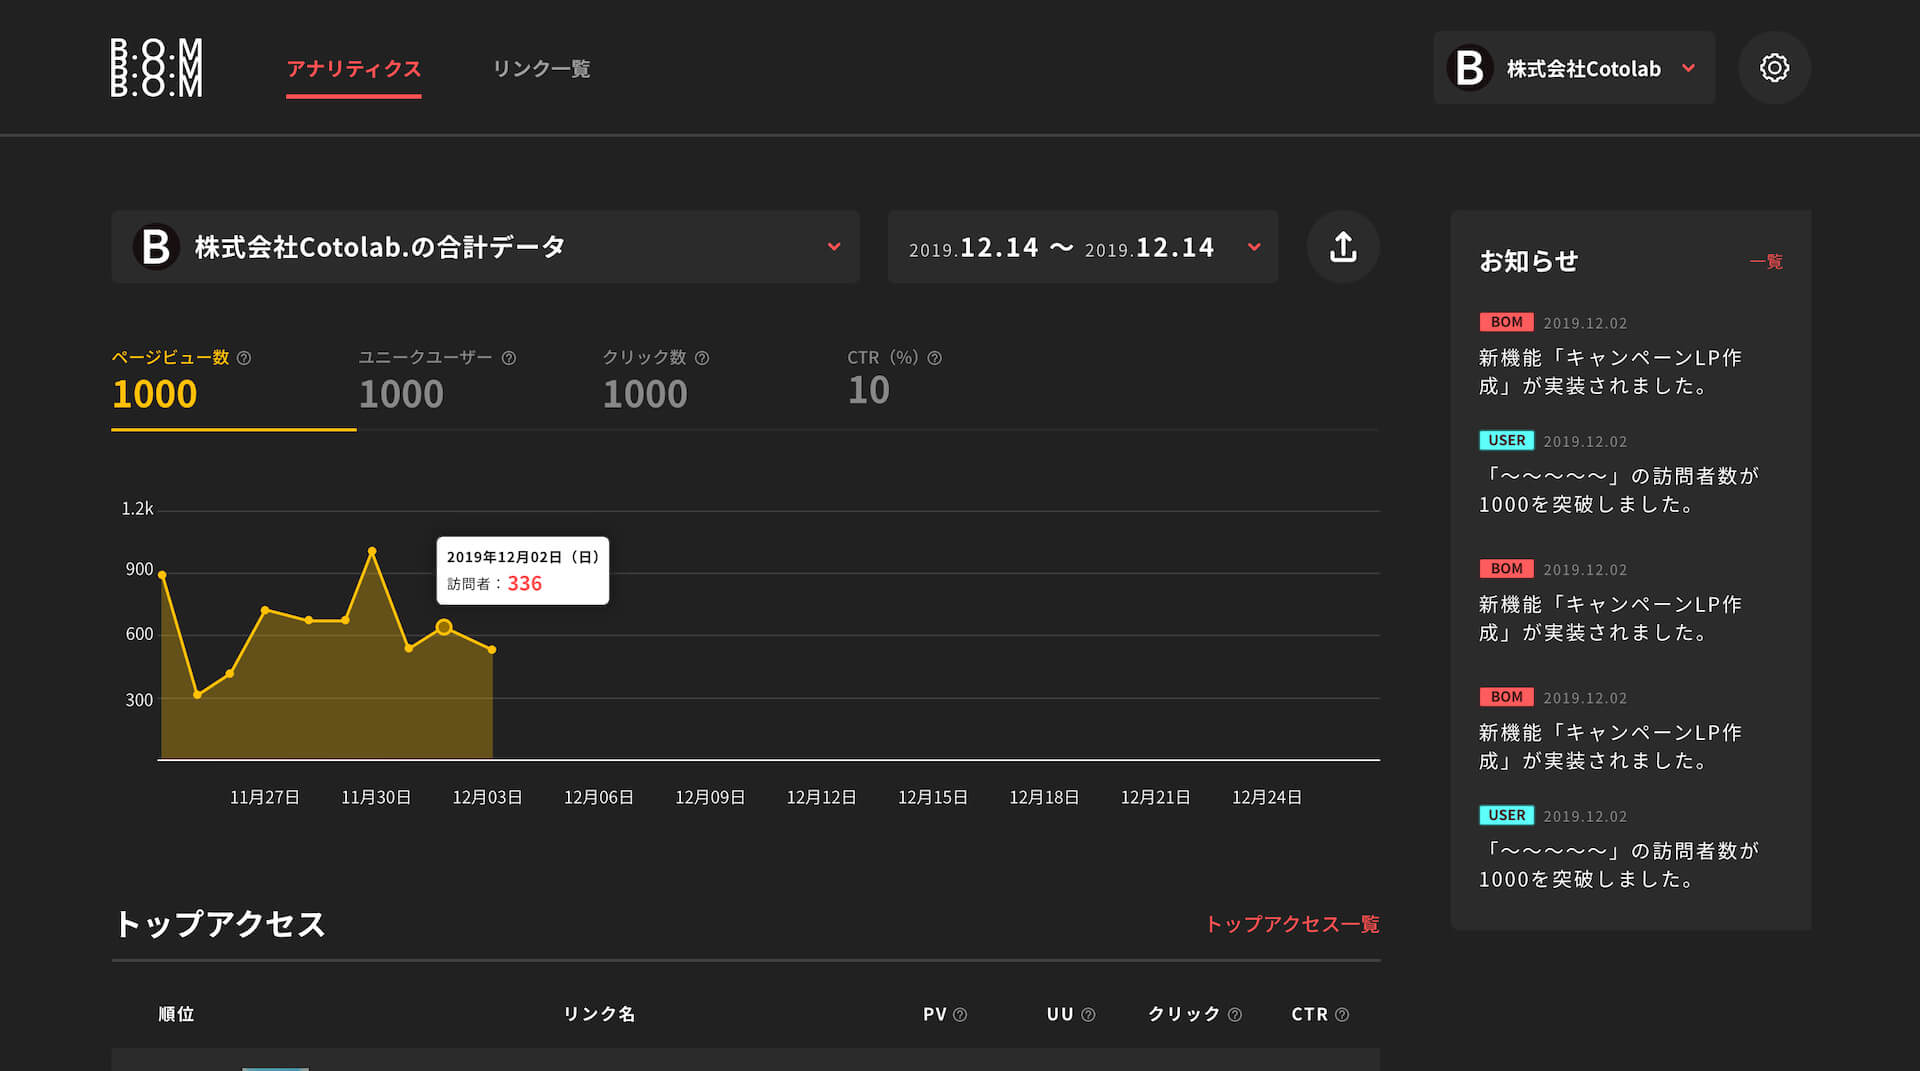Select CTR (%) metric tab
1920x1071 pixels.
click(x=895, y=379)
